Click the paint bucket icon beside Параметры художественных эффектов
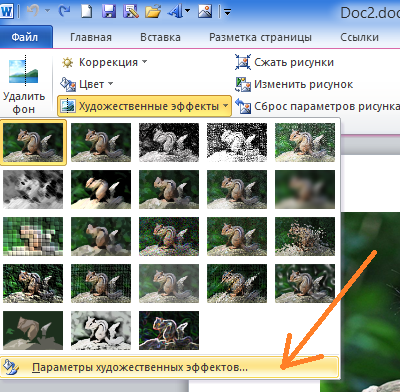The width and height of the screenshot is (400, 392). click(10, 367)
